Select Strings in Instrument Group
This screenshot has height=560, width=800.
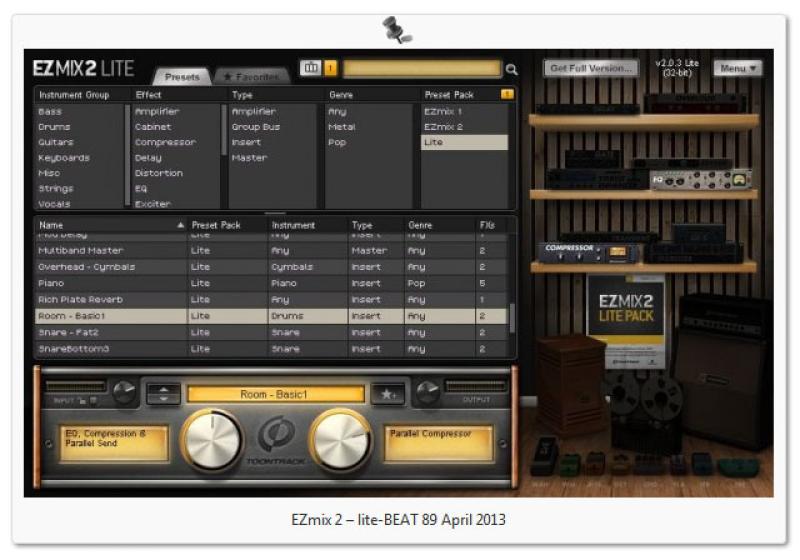tap(56, 189)
